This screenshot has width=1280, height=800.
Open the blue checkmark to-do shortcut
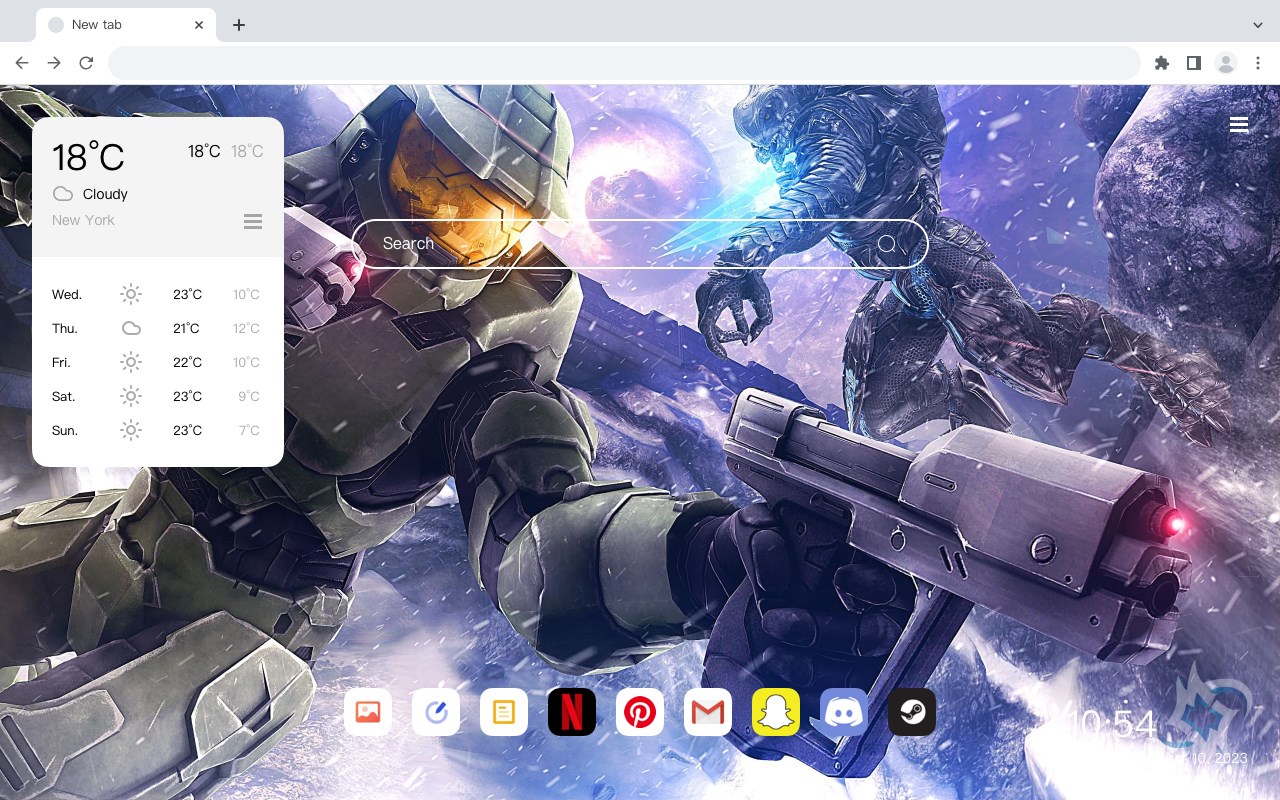click(x=436, y=712)
